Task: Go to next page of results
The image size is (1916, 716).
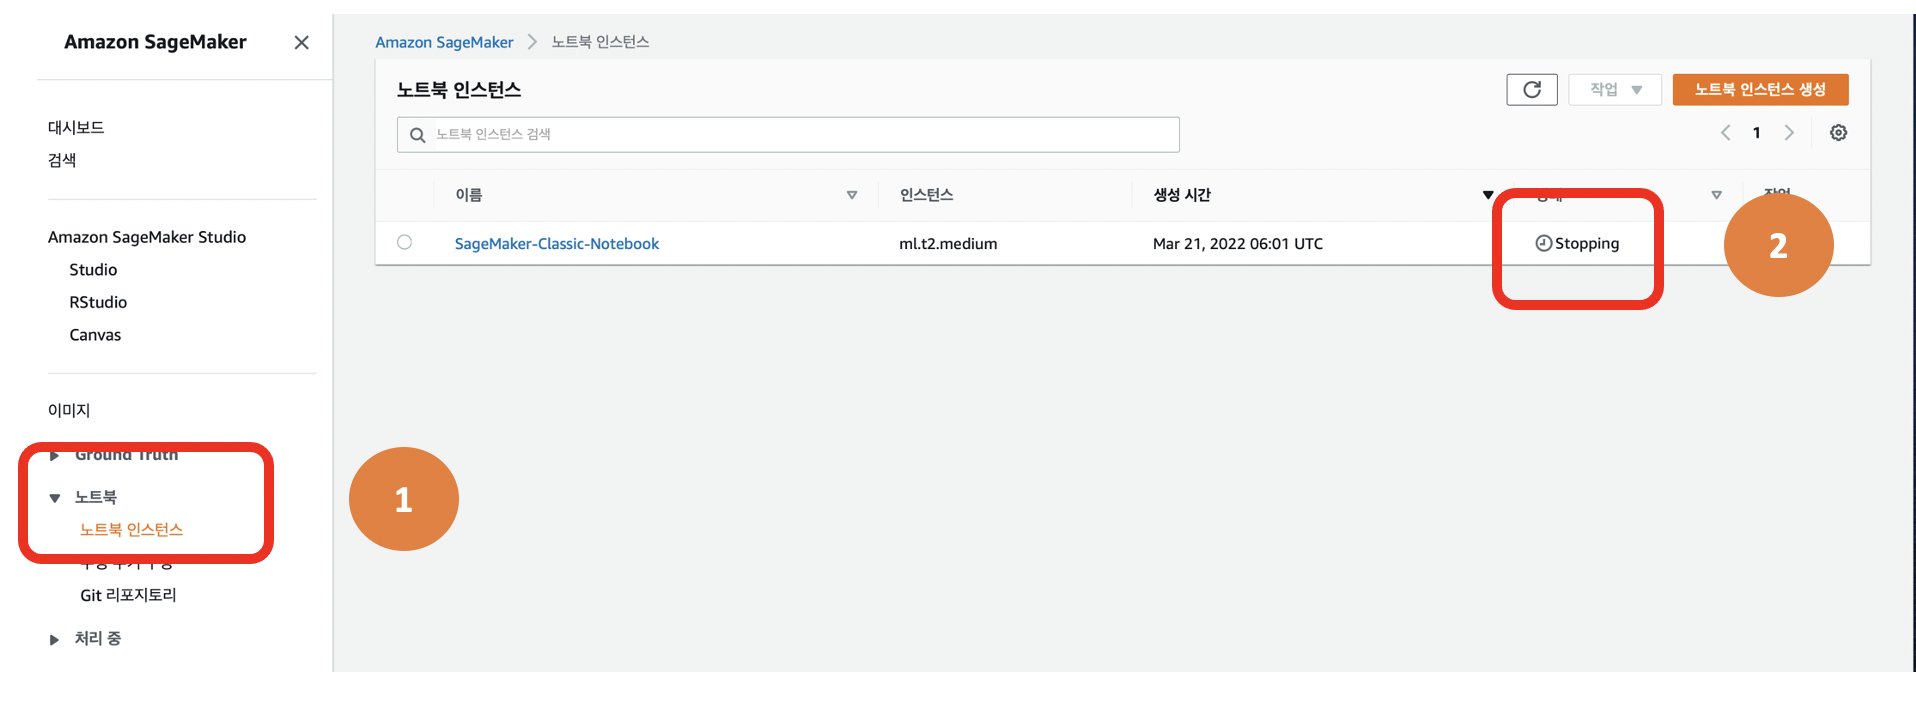Action: pyautogui.click(x=1789, y=133)
